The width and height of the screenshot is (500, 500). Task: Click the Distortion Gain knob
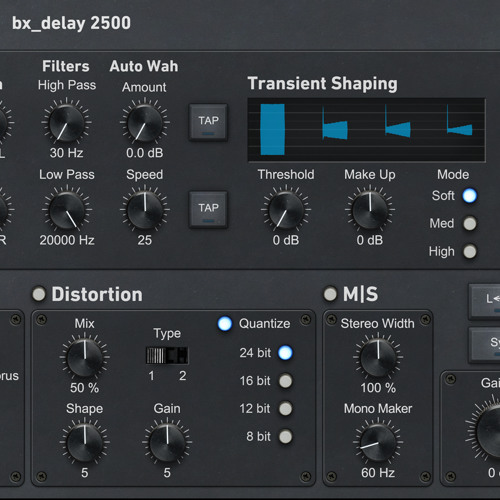(x=167, y=443)
